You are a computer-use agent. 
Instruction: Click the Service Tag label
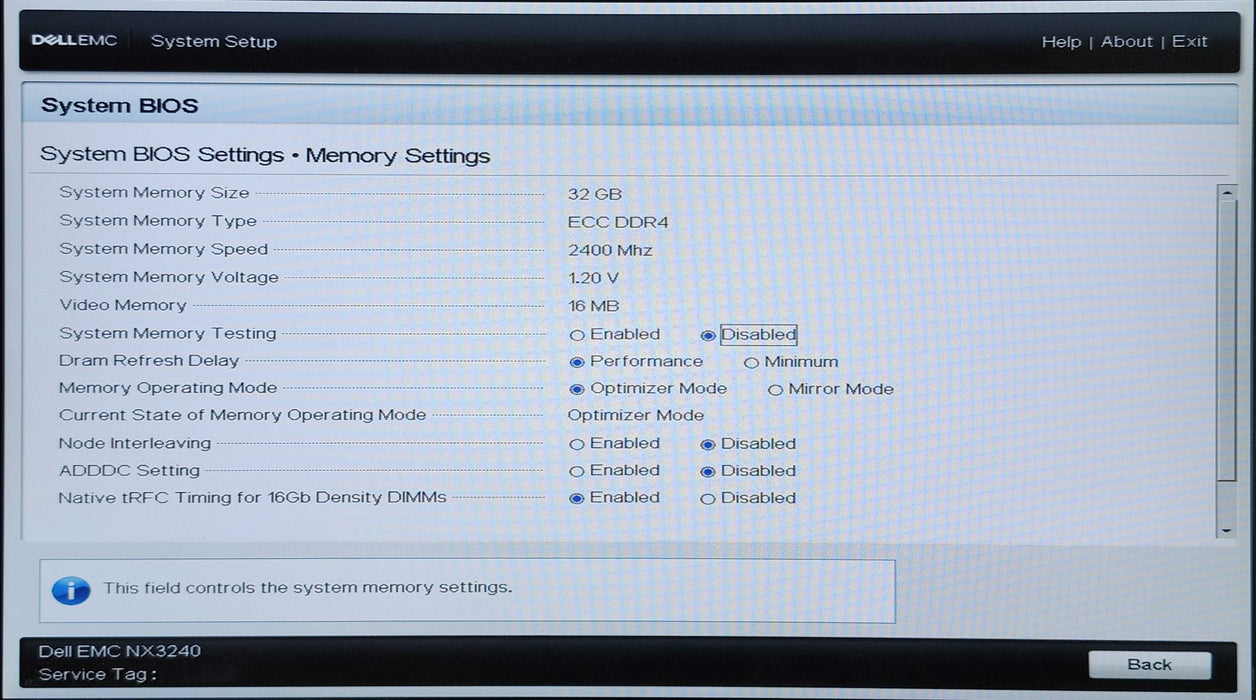(x=98, y=674)
